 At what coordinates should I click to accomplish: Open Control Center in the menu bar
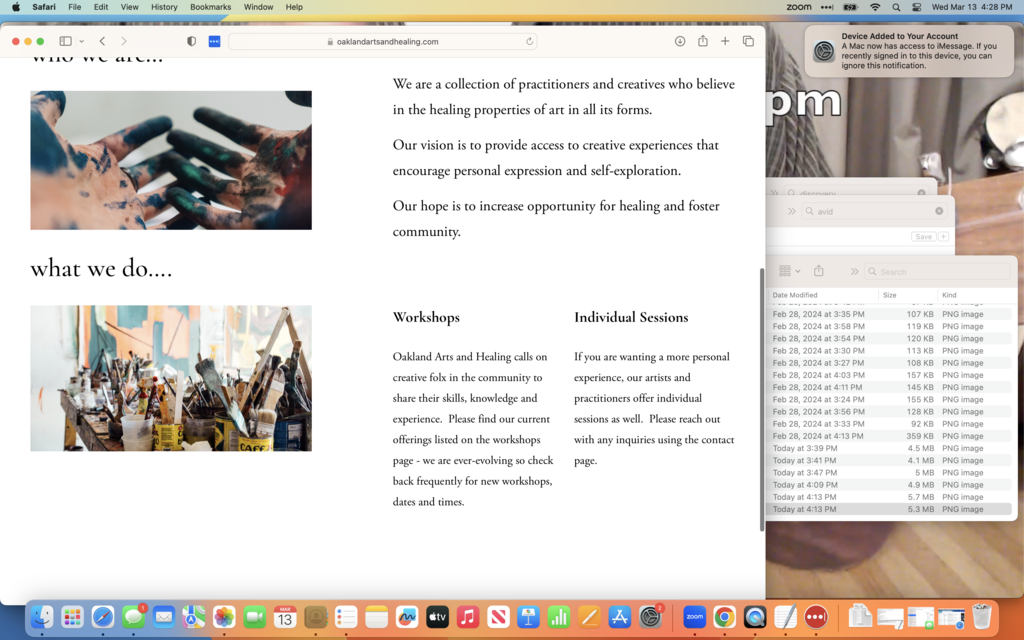(916, 7)
